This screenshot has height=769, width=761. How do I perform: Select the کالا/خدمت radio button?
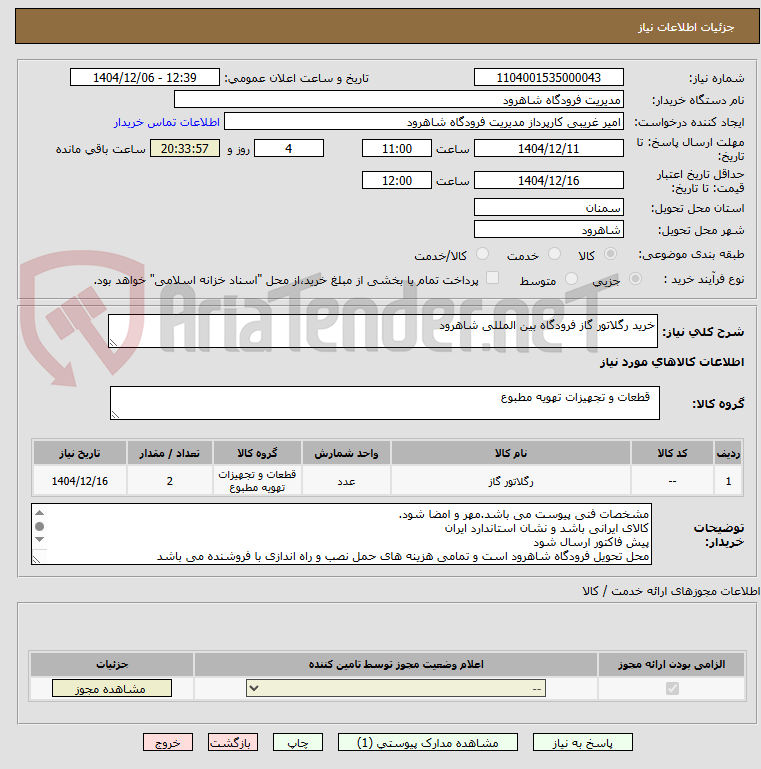point(482,254)
